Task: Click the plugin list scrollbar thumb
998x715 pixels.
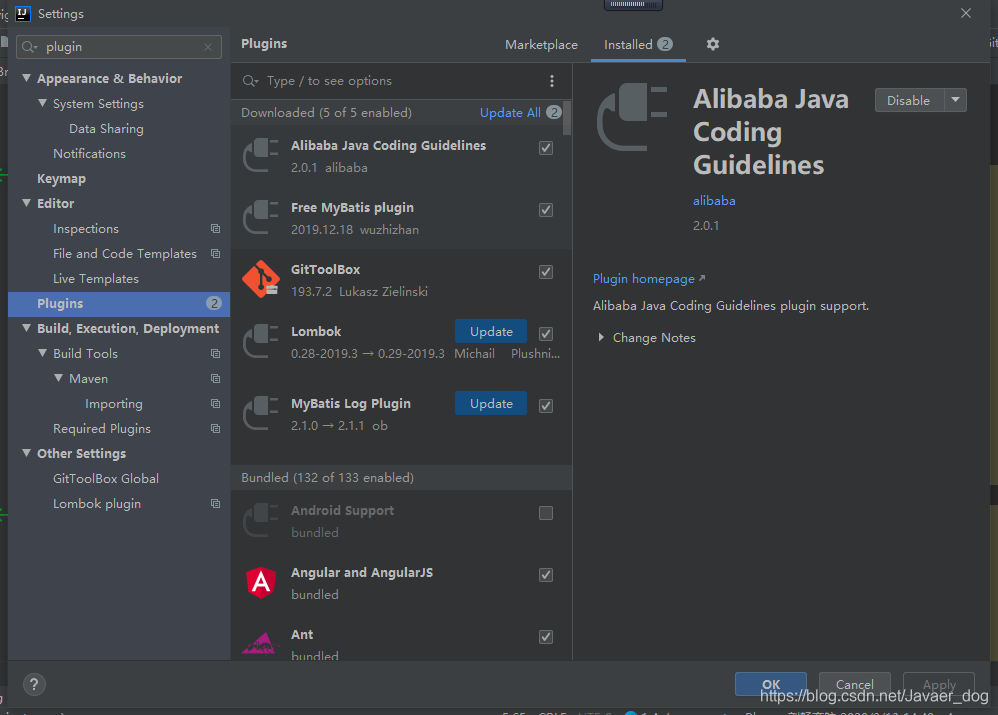Action: point(566,118)
